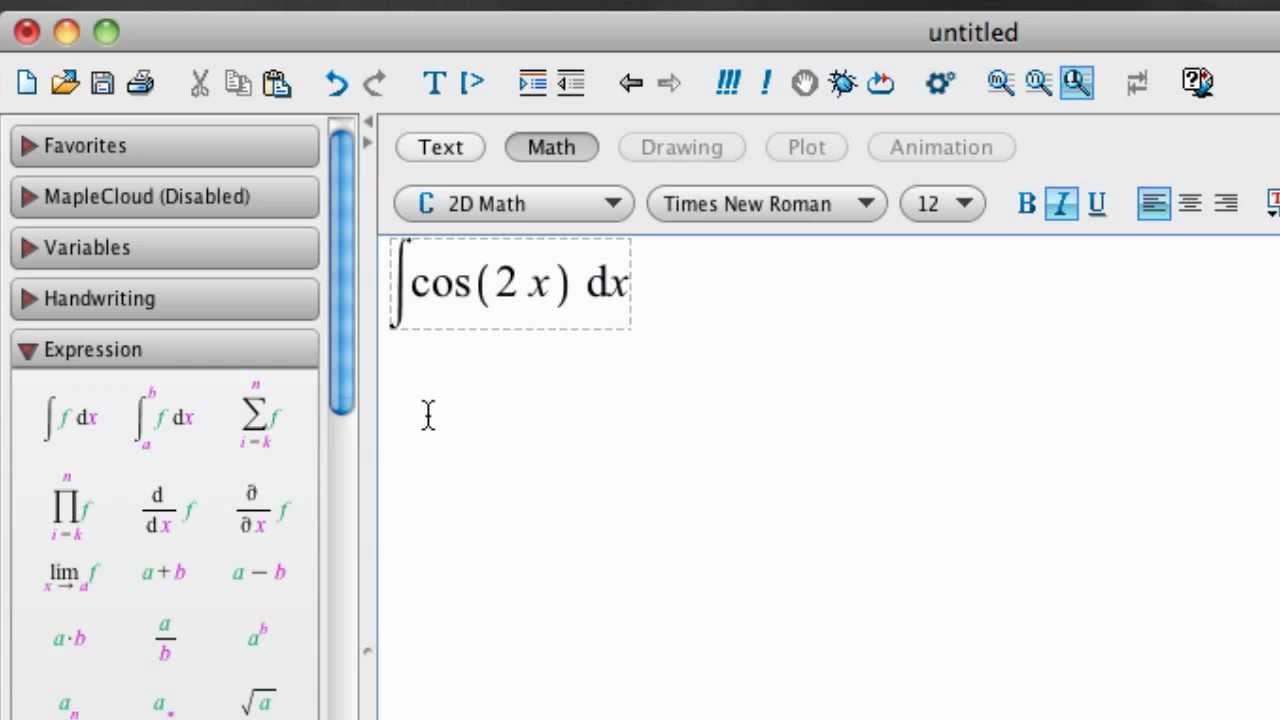The height and width of the screenshot is (720, 1280).
Task: Open Maple help question mark icon
Action: tap(1197, 83)
